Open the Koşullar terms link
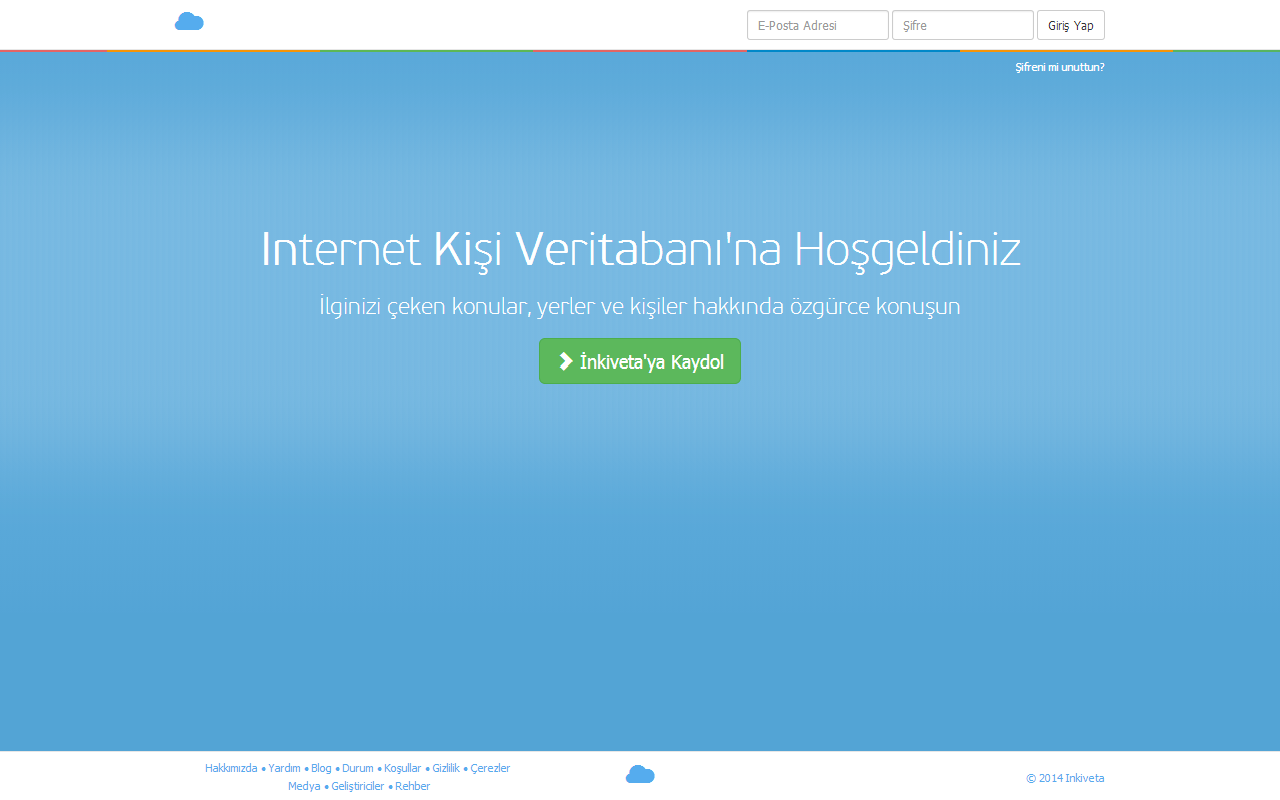This screenshot has height=800, width=1280. tap(403, 768)
